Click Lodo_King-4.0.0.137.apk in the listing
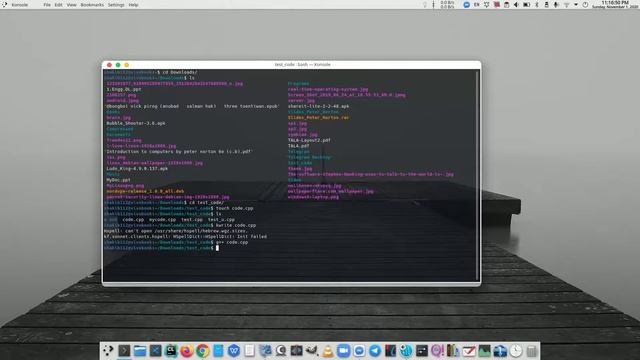The width and height of the screenshot is (640, 360). [137, 168]
